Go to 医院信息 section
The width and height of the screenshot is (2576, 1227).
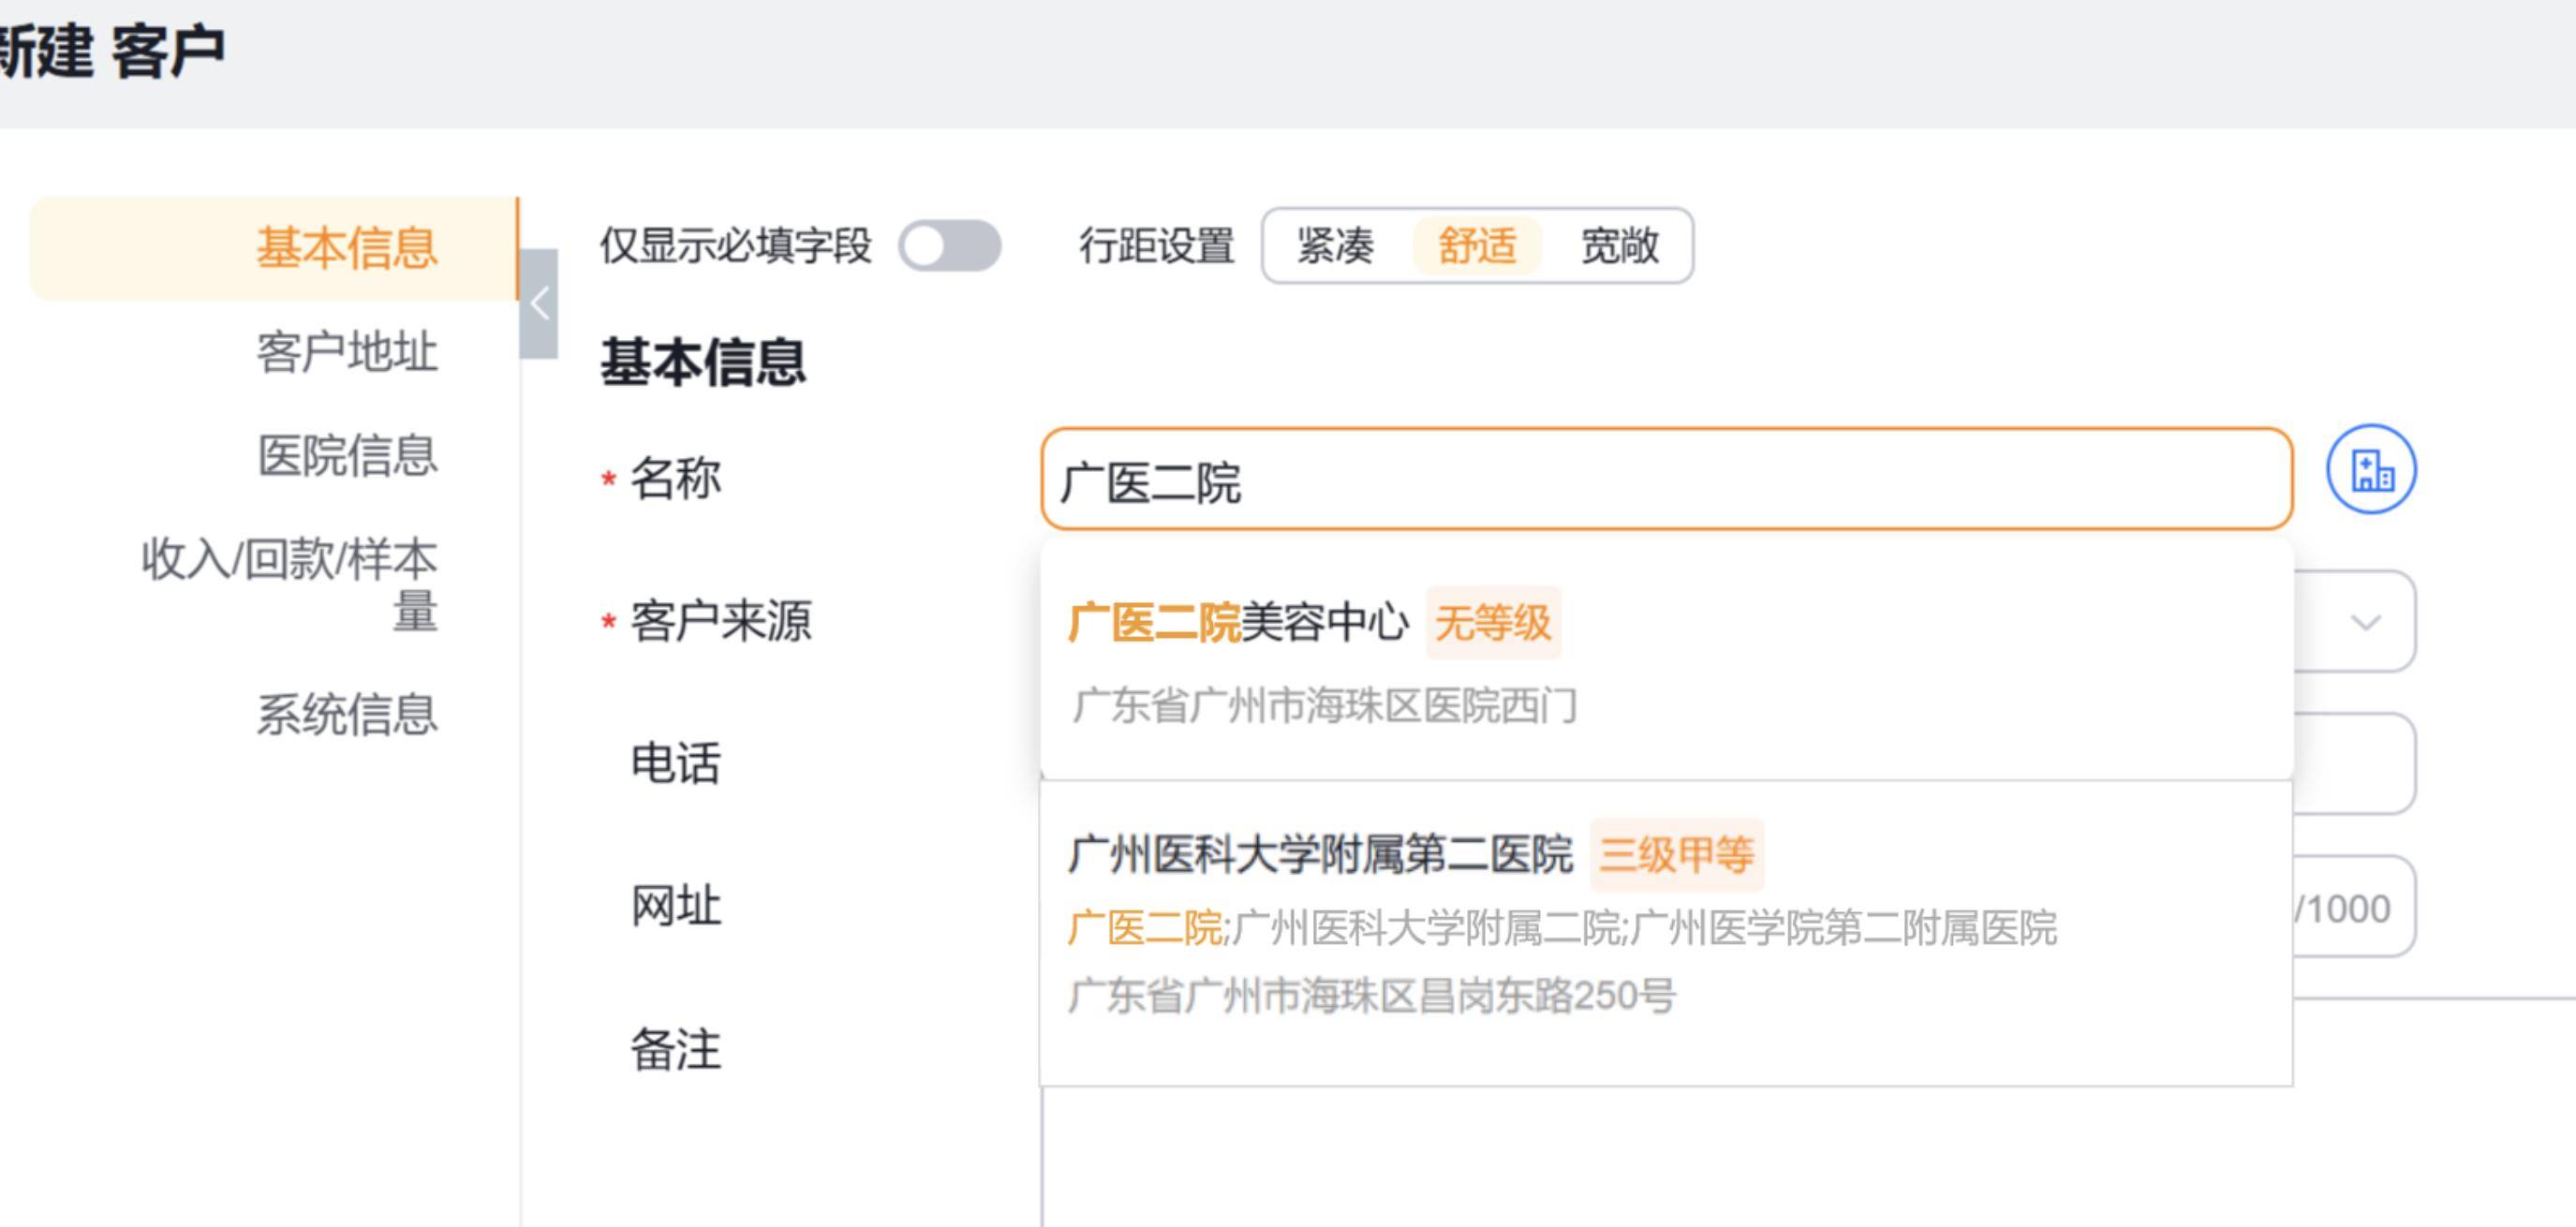click(346, 456)
